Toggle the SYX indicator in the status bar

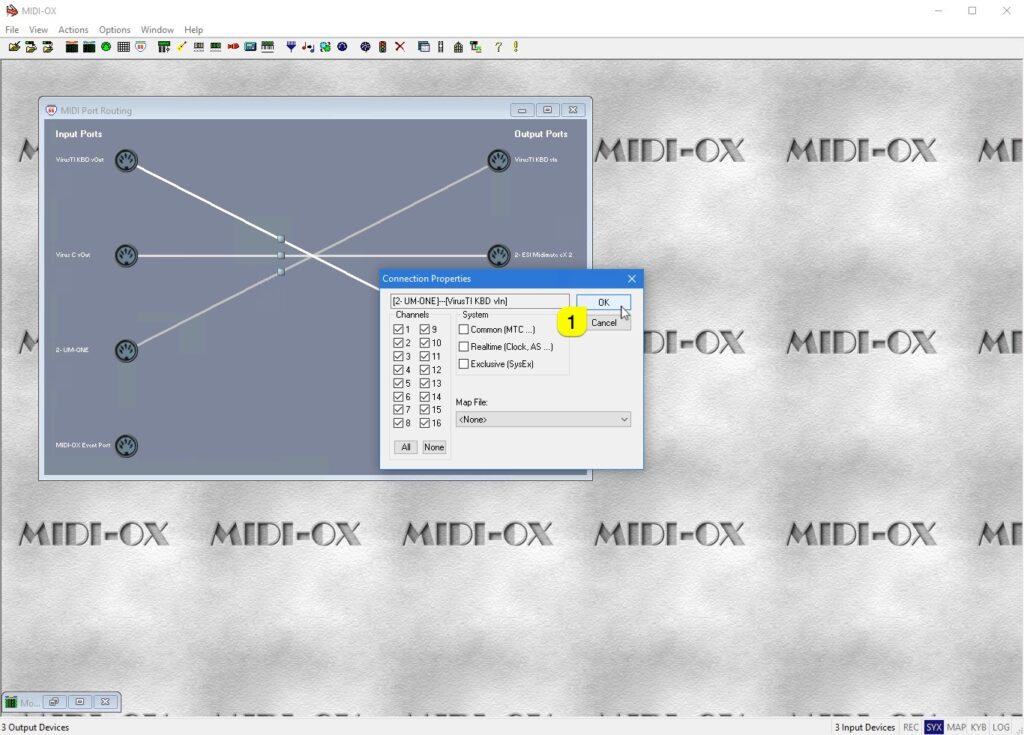[x=932, y=727]
